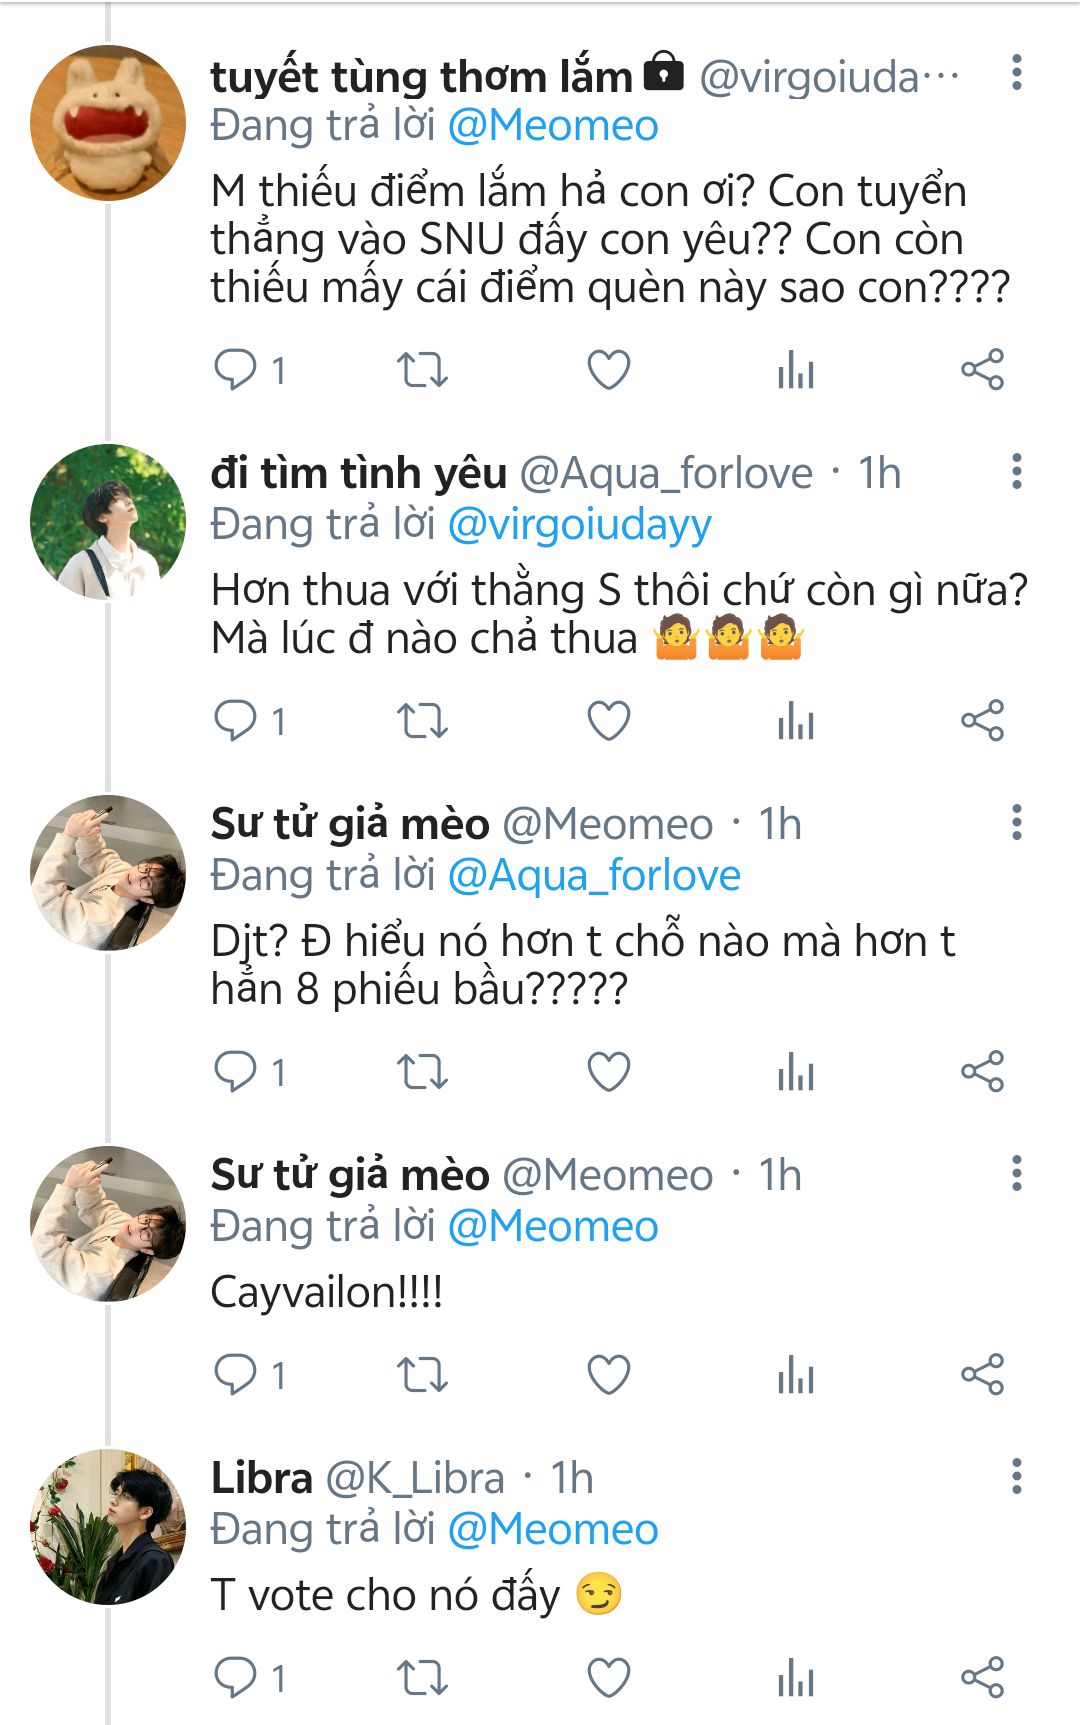
Task: Retweet the đi tìm tình yêu tweet
Action: click(x=422, y=721)
